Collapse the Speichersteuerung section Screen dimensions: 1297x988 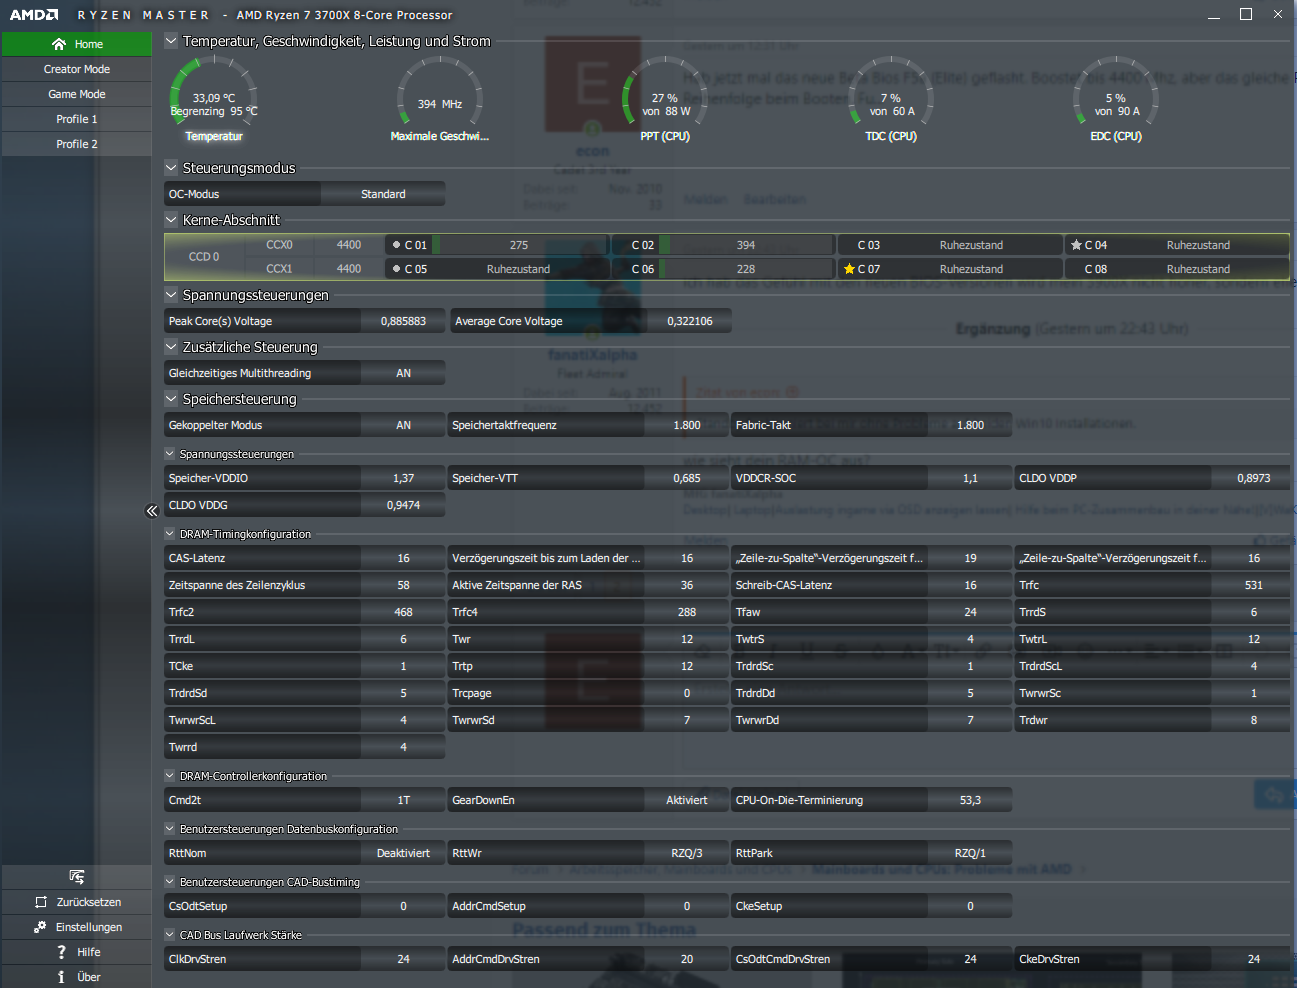(171, 399)
